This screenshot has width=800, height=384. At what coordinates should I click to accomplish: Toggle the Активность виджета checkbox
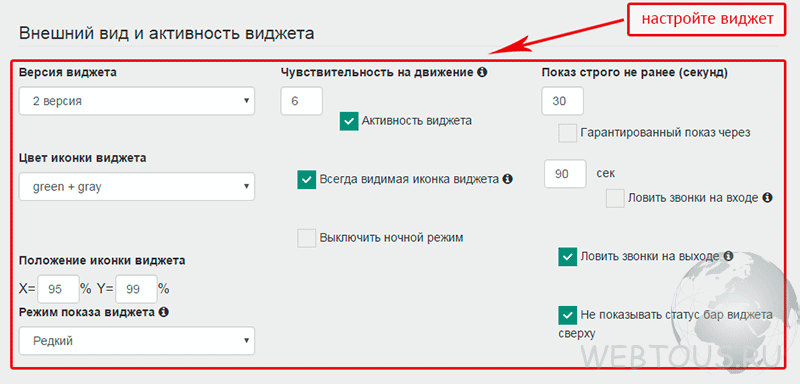[349, 121]
